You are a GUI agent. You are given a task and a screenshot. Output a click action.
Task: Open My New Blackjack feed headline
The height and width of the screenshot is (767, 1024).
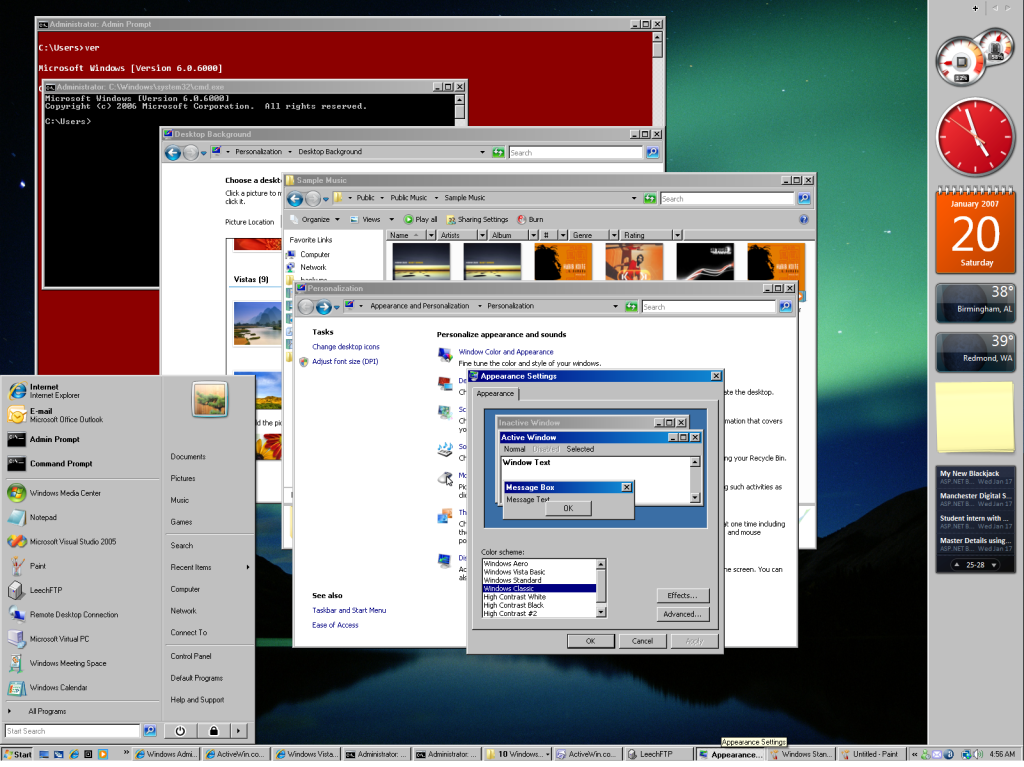pos(969,474)
